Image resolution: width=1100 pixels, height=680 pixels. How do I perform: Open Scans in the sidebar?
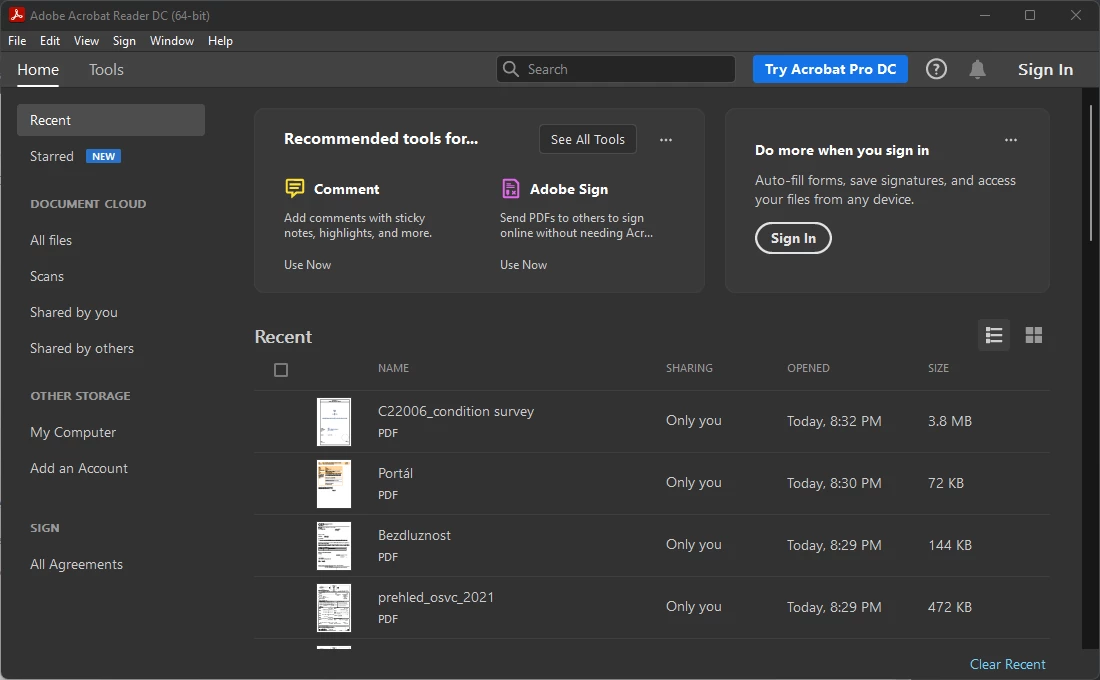(x=46, y=276)
